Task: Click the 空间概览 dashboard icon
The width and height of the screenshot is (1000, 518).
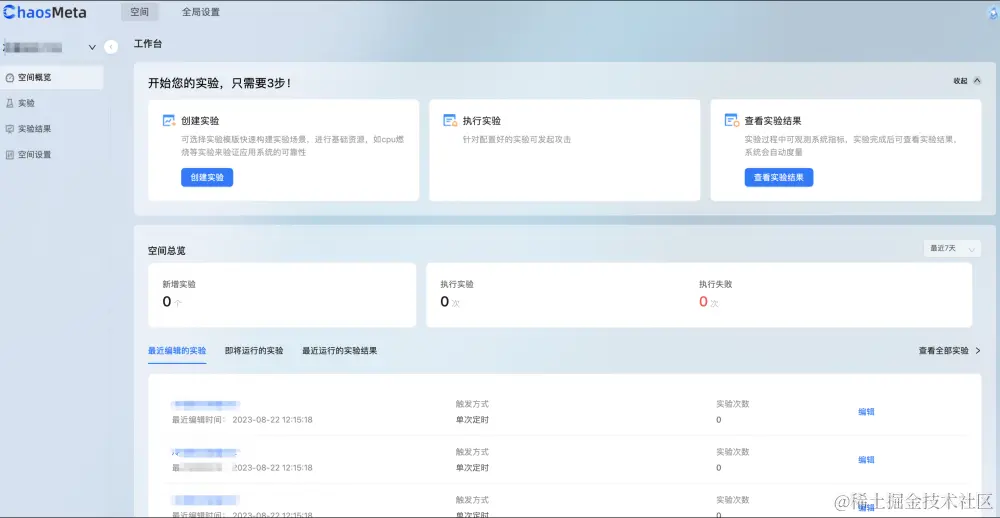Action: coord(10,78)
